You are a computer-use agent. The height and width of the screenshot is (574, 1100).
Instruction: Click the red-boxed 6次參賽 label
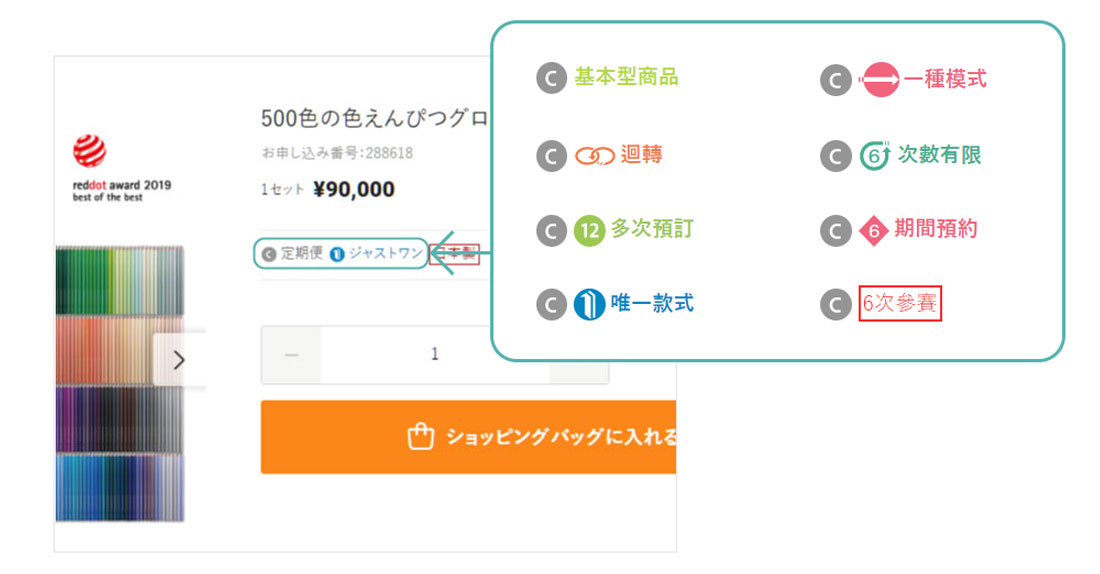coord(900,304)
